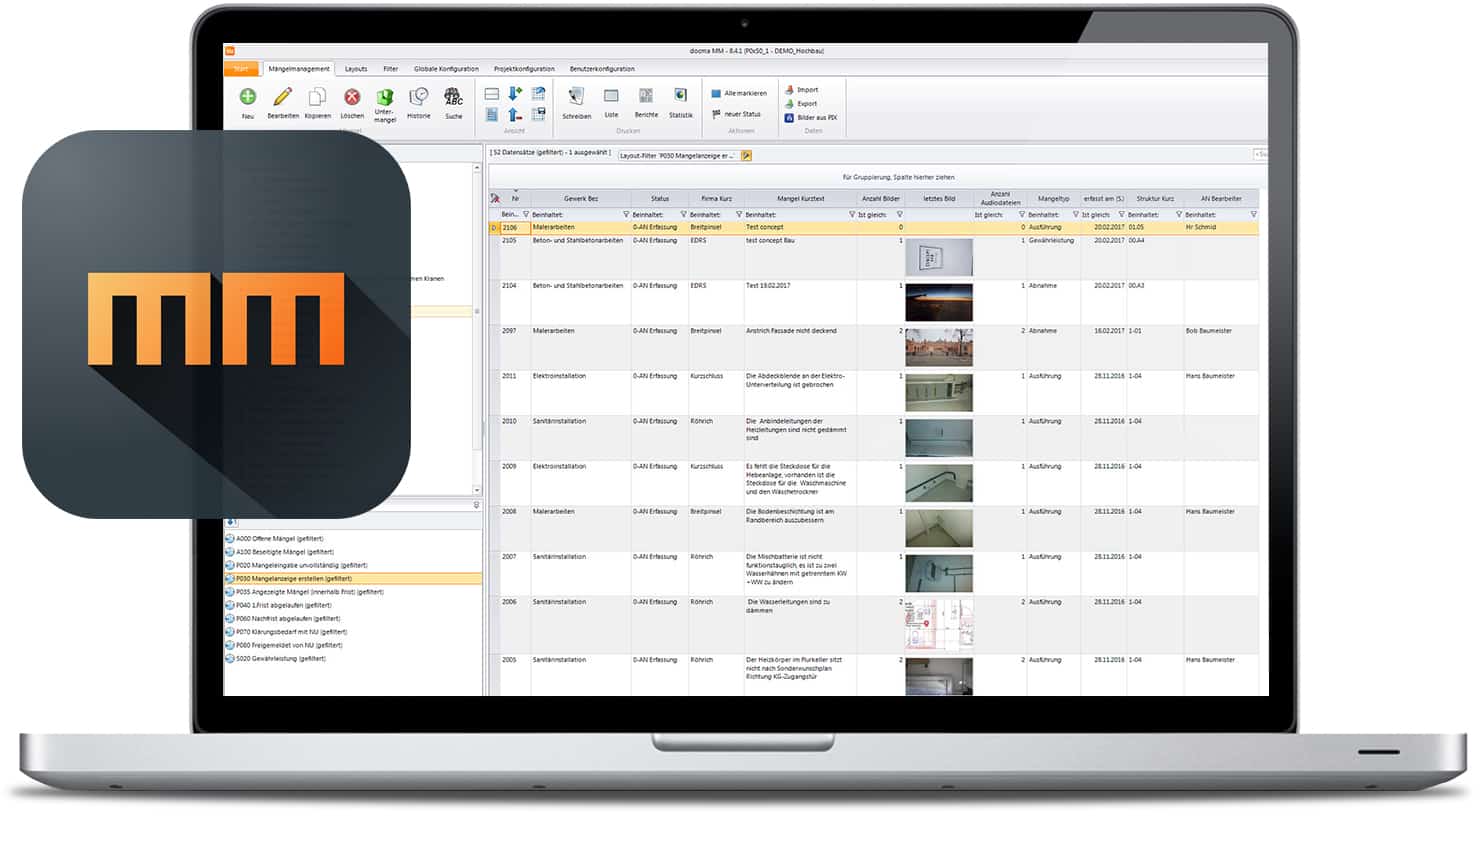Sort by the Struktur Kurz column header
This screenshot has height=852, width=1480.
[x=1155, y=198]
